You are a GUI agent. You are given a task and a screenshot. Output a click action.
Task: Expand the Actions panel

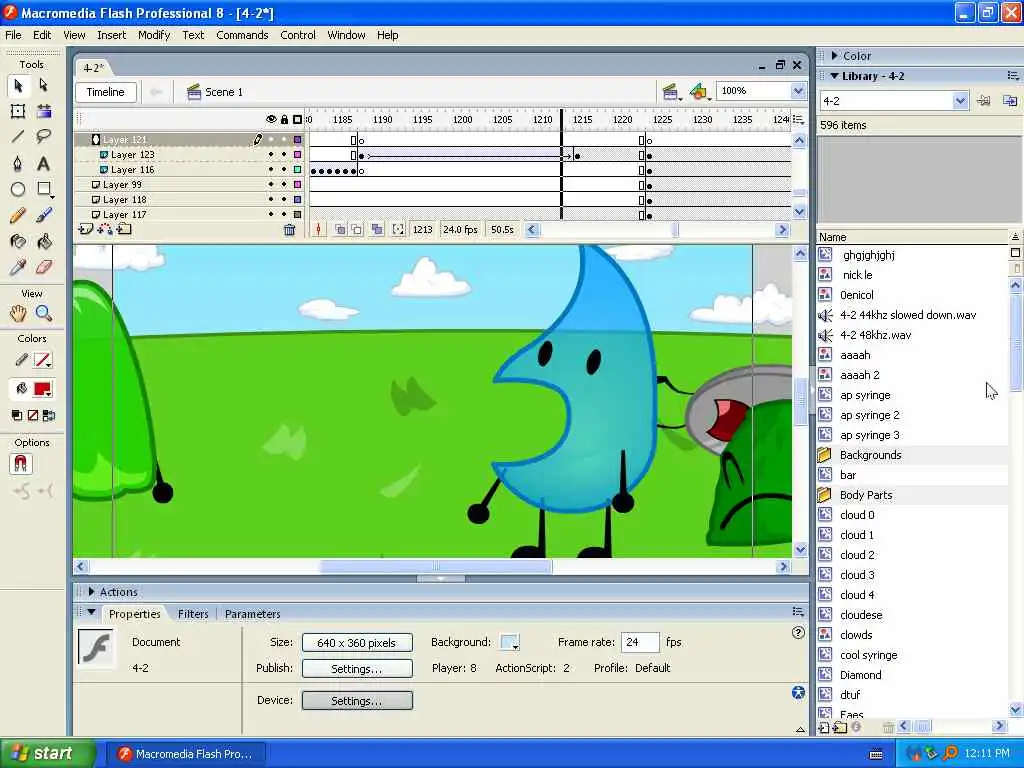91,592
